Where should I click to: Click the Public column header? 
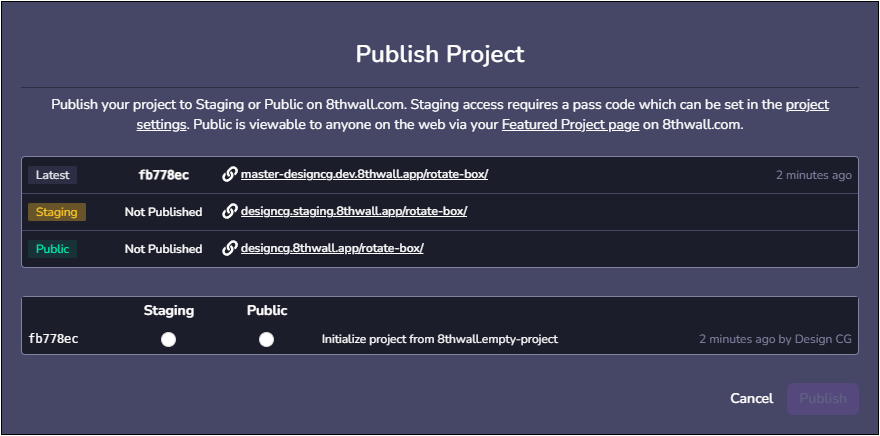(x=267, y=310)
